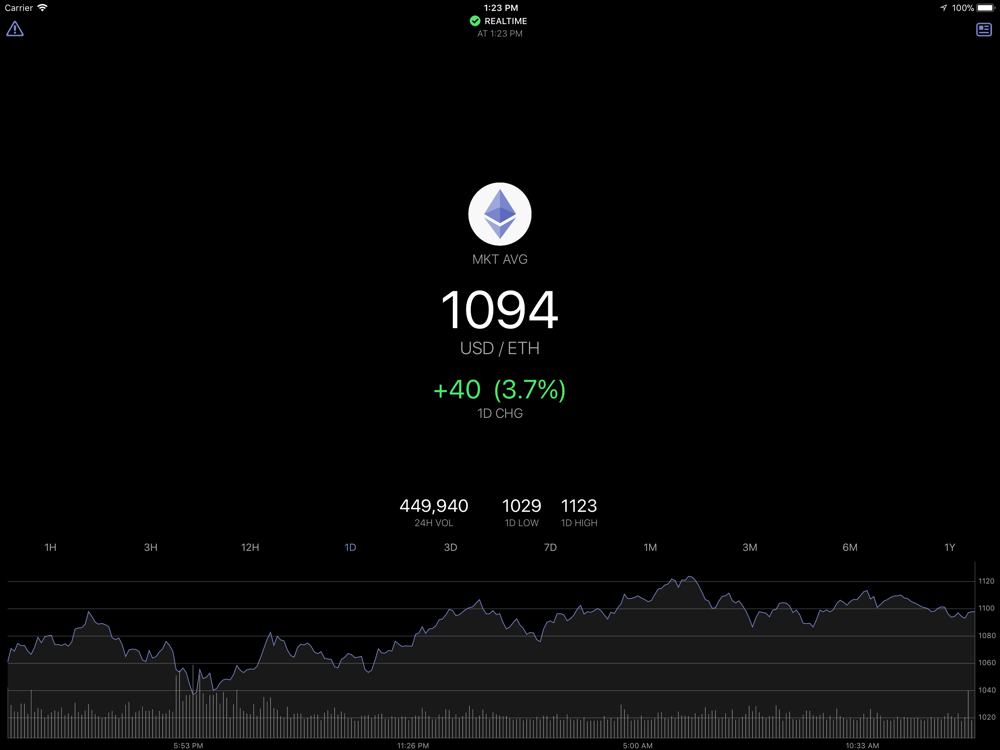Tap the Ethereum coin logo
Viewport: 1000px width, 750px height.
tap(500, 214)
